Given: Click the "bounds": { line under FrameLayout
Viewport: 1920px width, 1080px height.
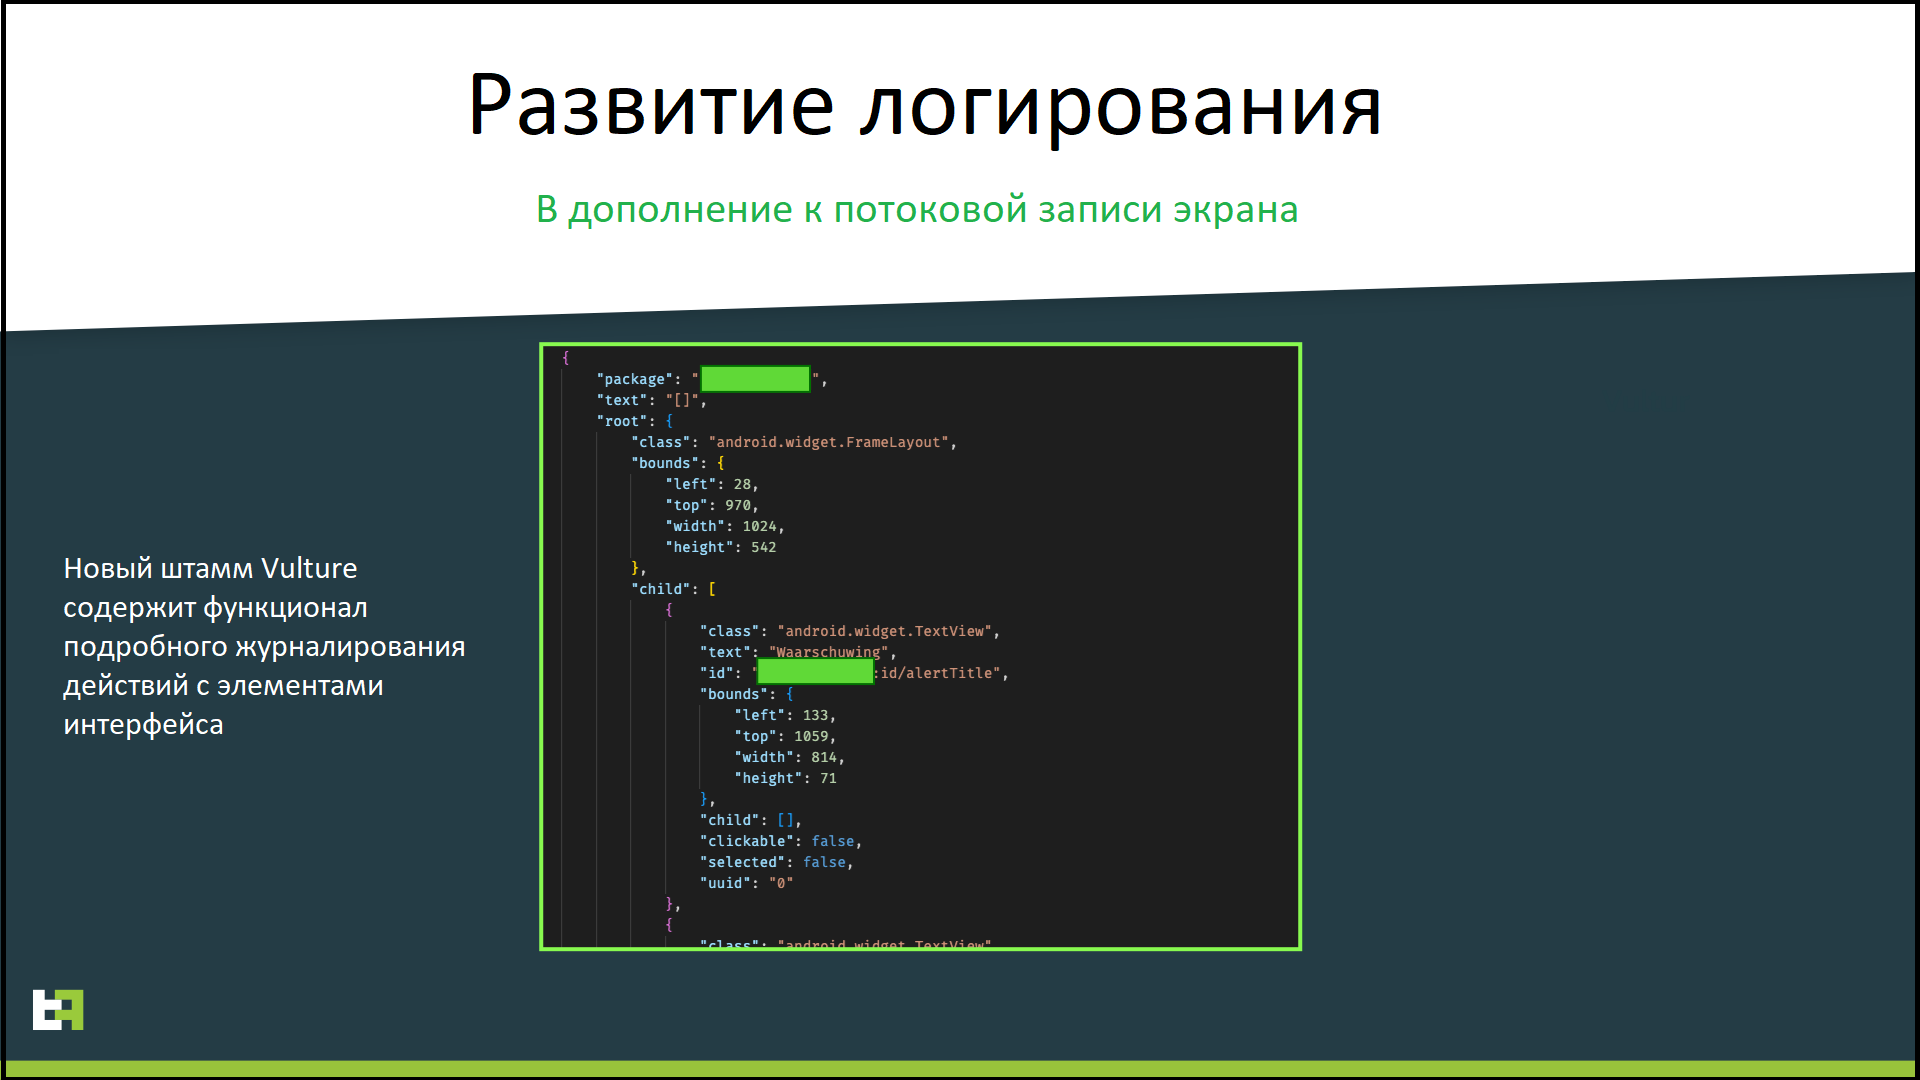Looking at the screenshot, I should (x=678, y=463).
